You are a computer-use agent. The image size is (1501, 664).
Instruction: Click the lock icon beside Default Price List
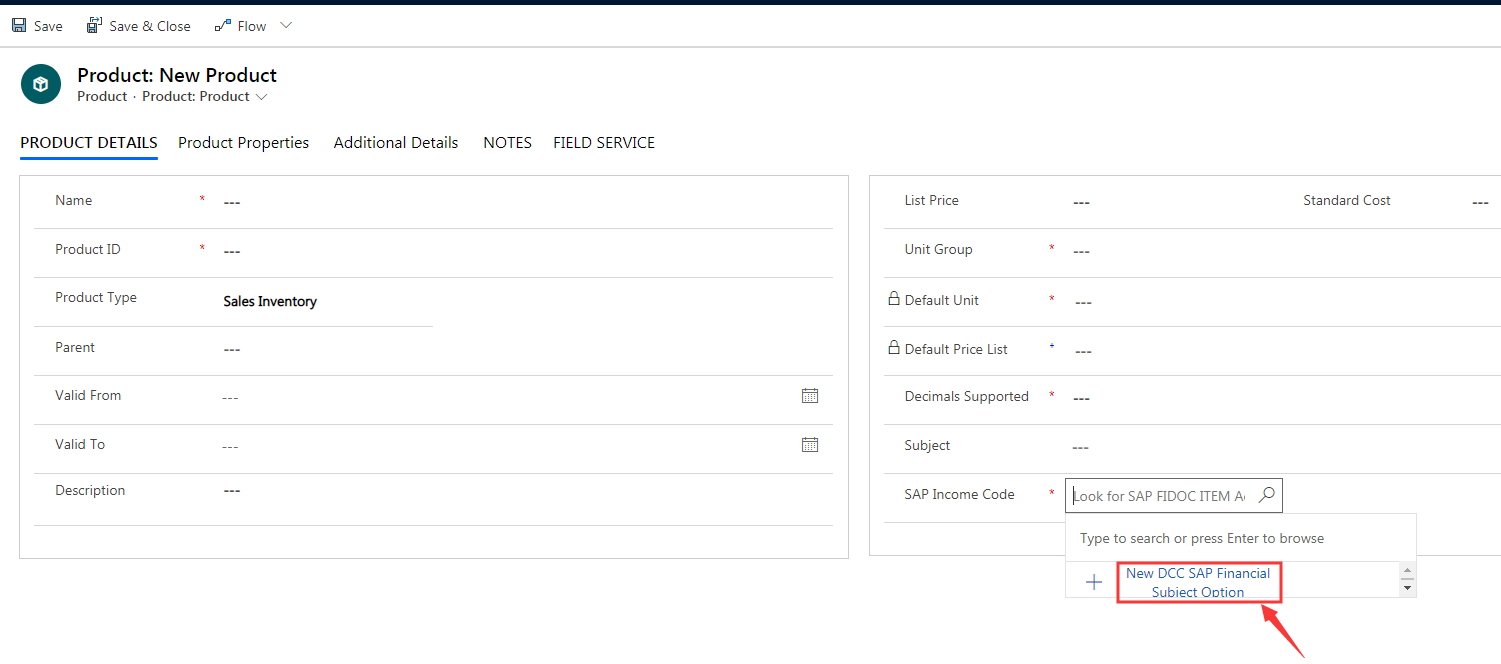894,348
